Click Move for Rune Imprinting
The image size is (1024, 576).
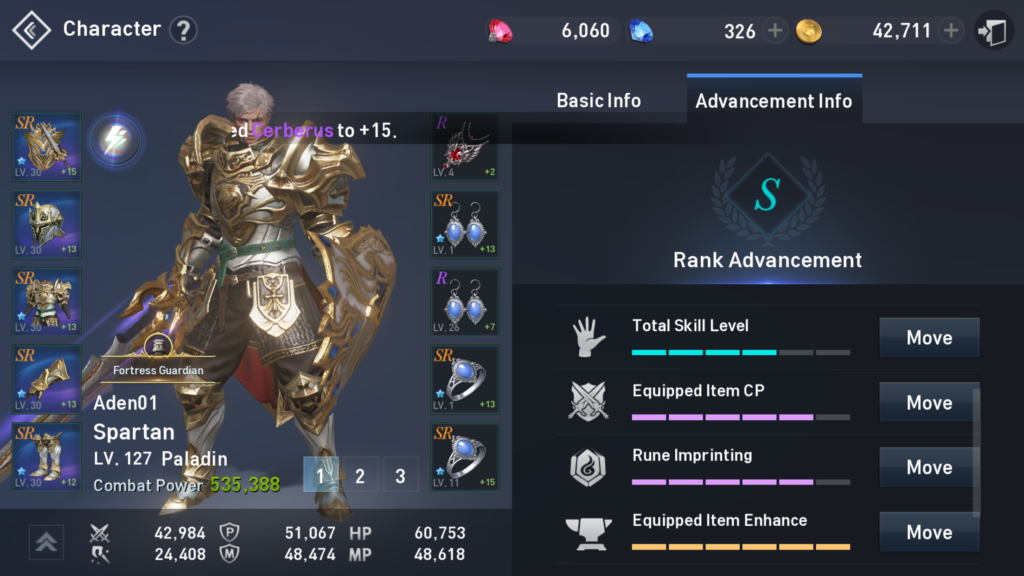(929, 467)
